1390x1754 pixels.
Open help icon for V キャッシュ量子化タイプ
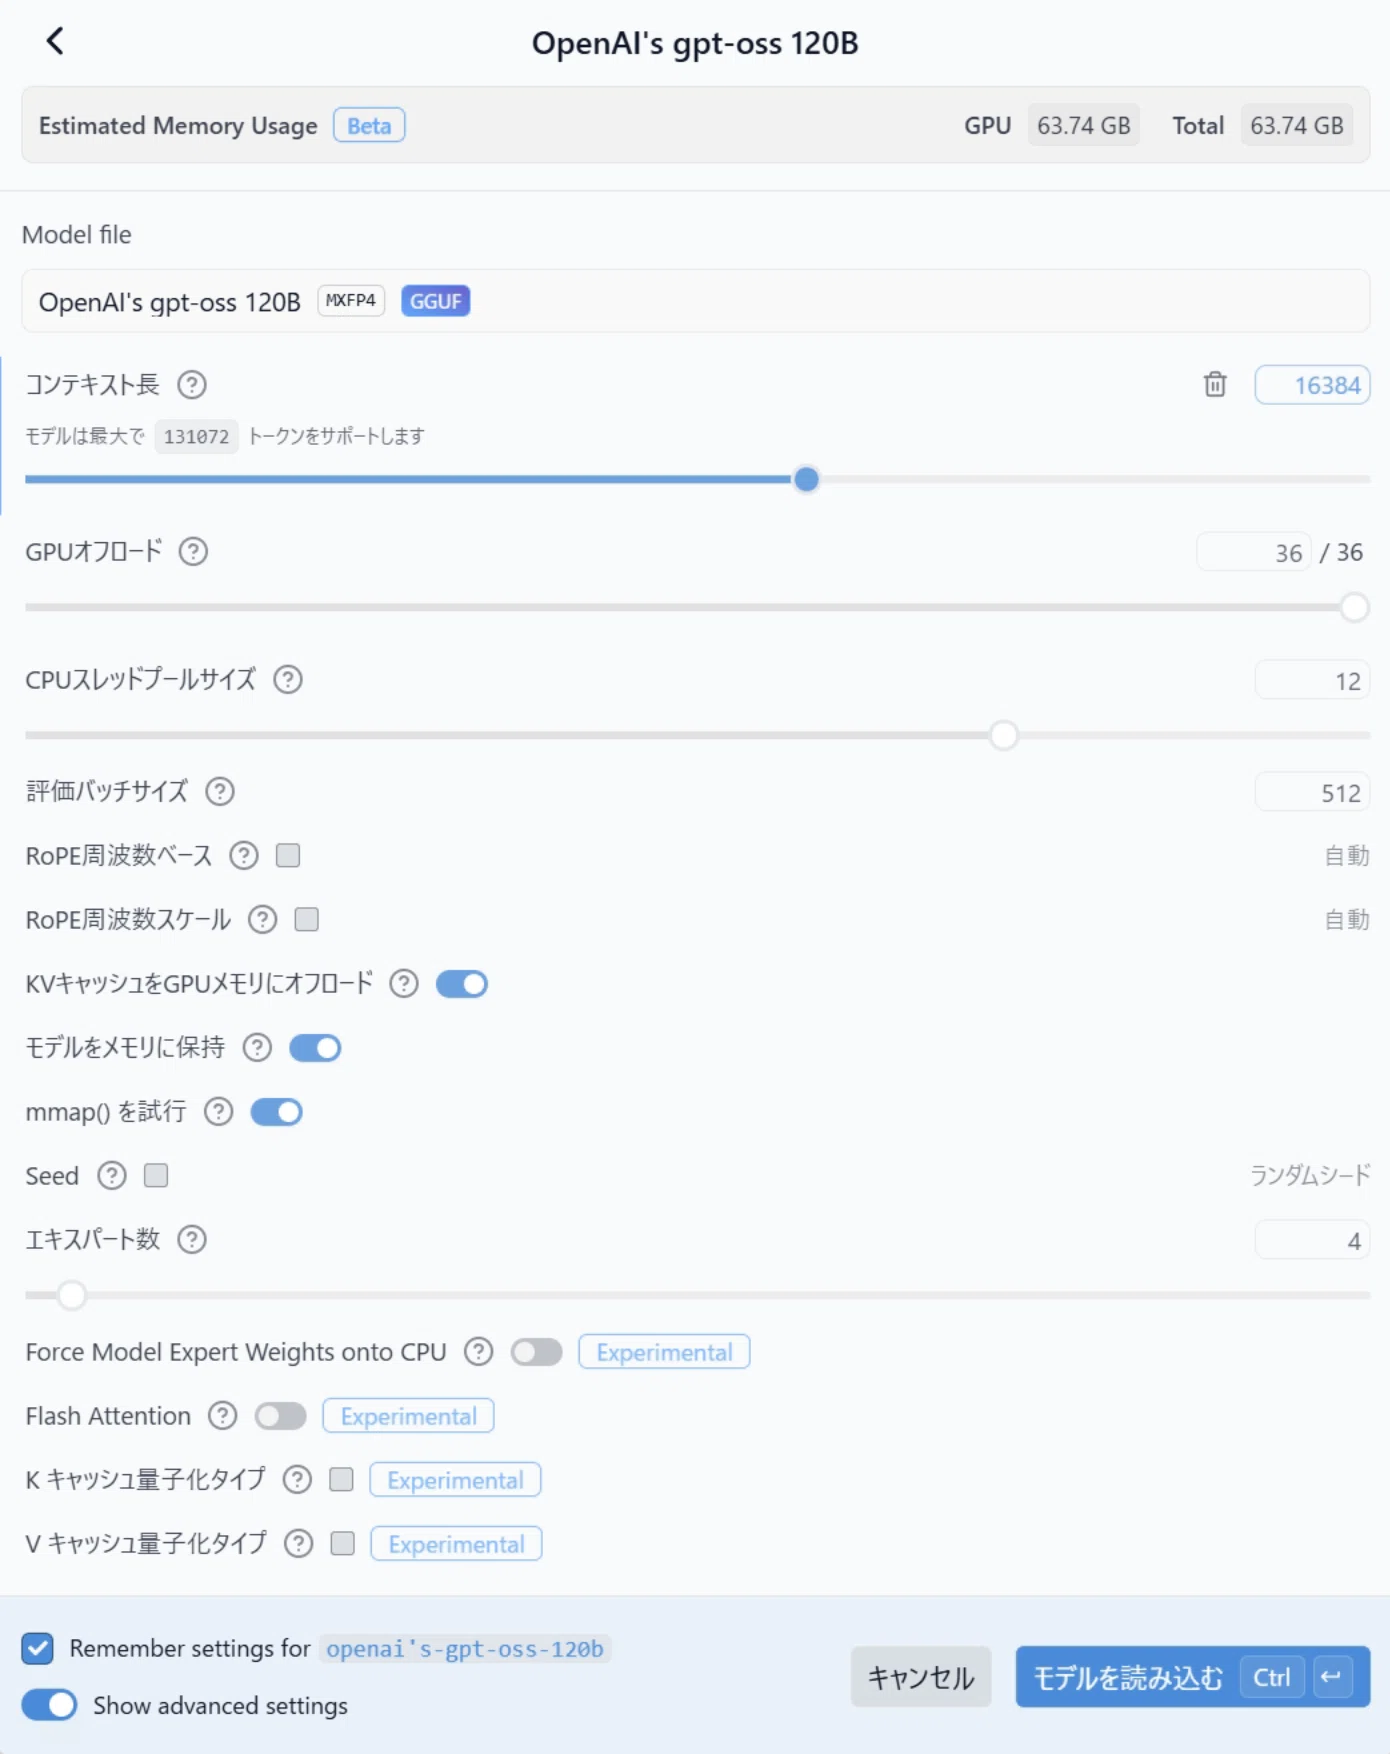pyautogui.click(x=299, y=1543)
